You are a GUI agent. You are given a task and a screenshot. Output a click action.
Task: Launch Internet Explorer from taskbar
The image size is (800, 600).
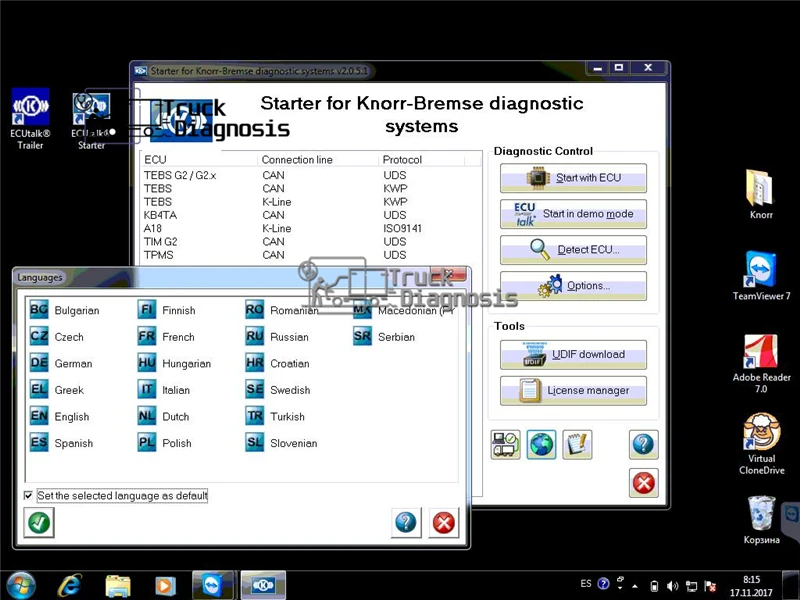pos(69,586)
